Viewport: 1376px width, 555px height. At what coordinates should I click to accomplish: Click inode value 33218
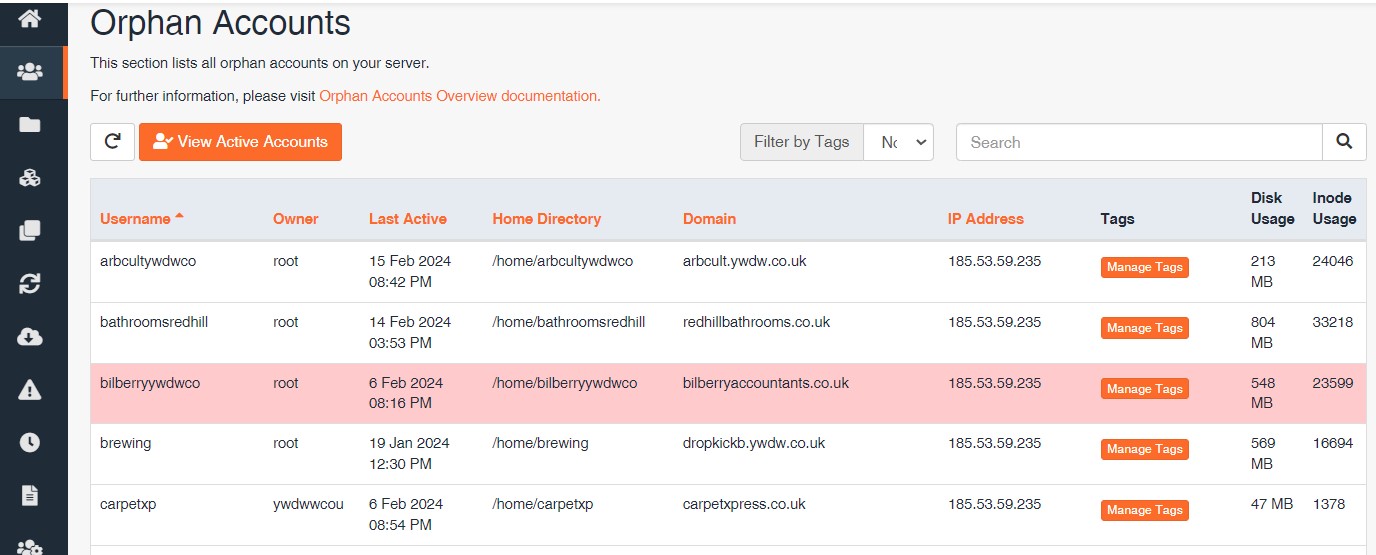point(1332,322)
